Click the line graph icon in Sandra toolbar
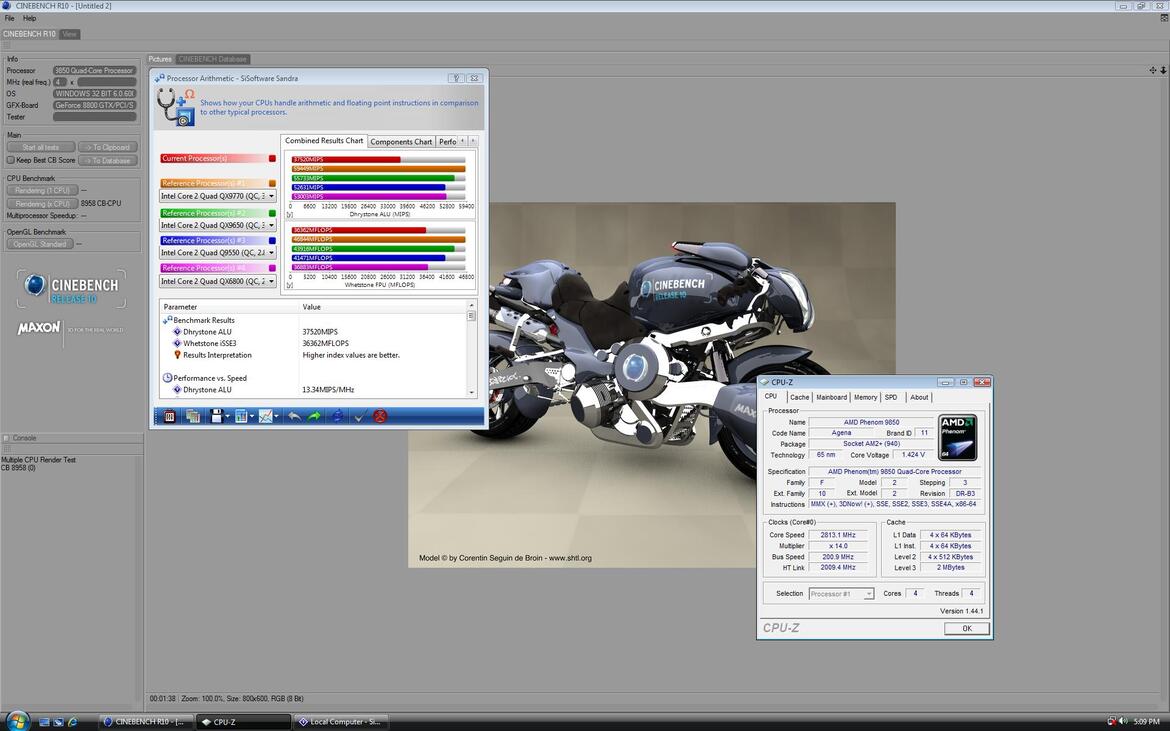1170x731 pixels. click(x=266, y=416)
